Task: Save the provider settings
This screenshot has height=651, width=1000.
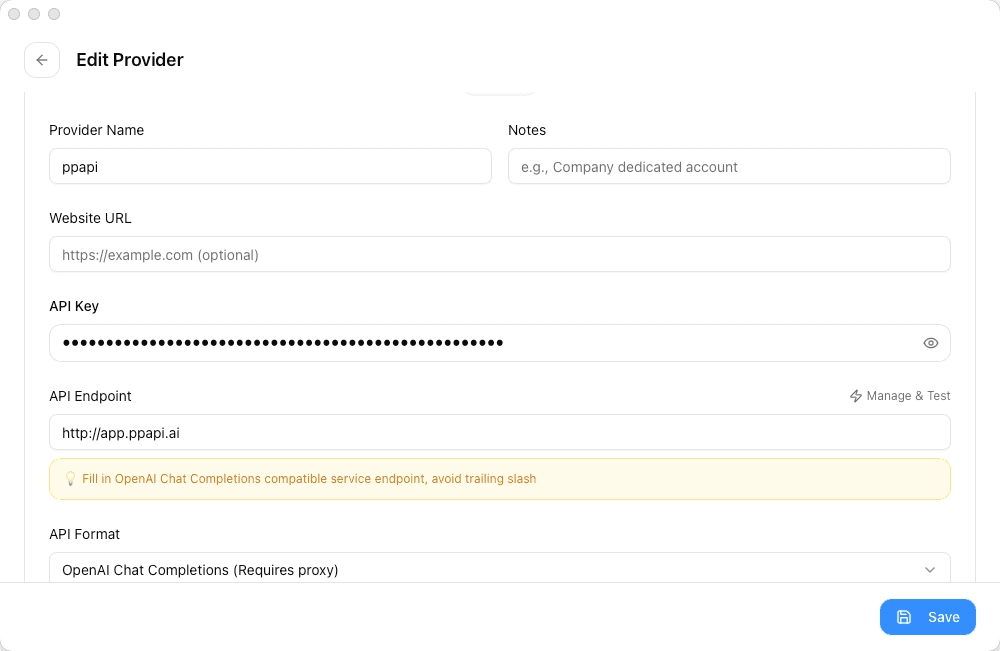Action: [x=928, y=617]
